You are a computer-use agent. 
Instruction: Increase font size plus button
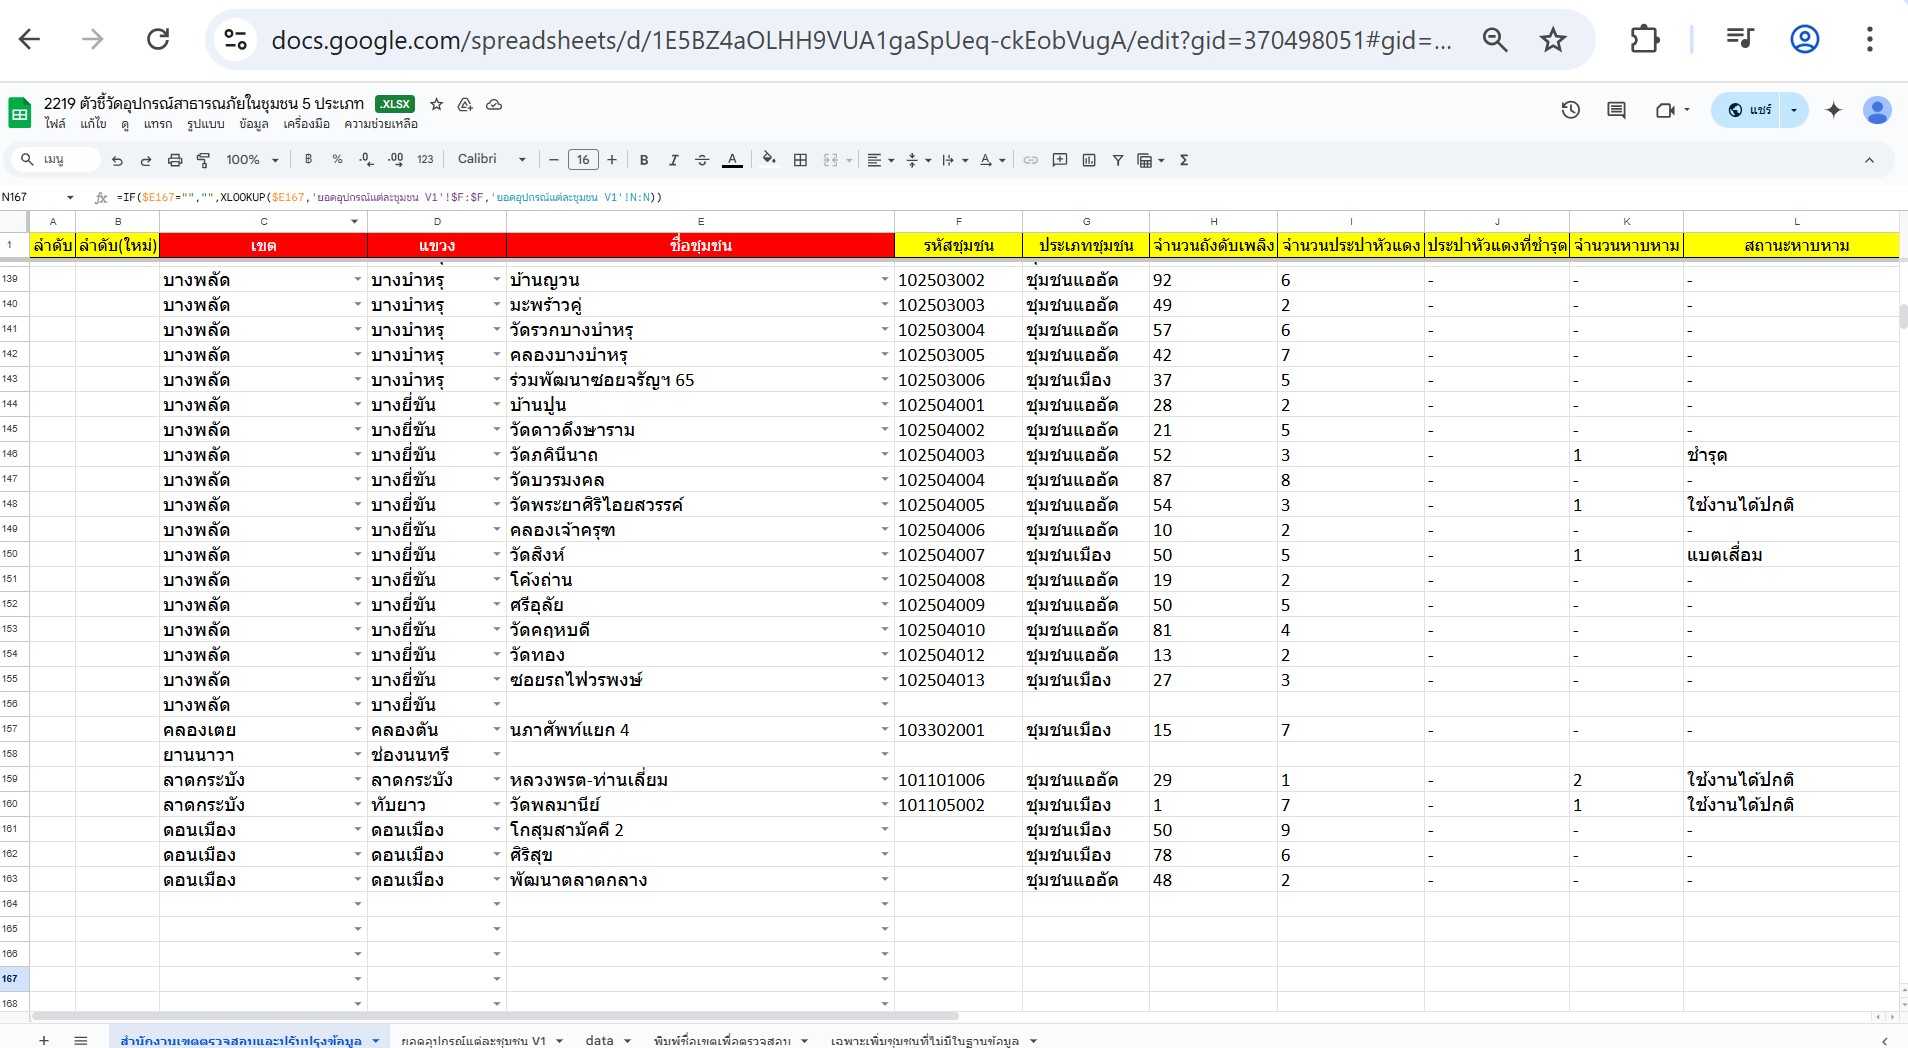click(x=612, y=160)
